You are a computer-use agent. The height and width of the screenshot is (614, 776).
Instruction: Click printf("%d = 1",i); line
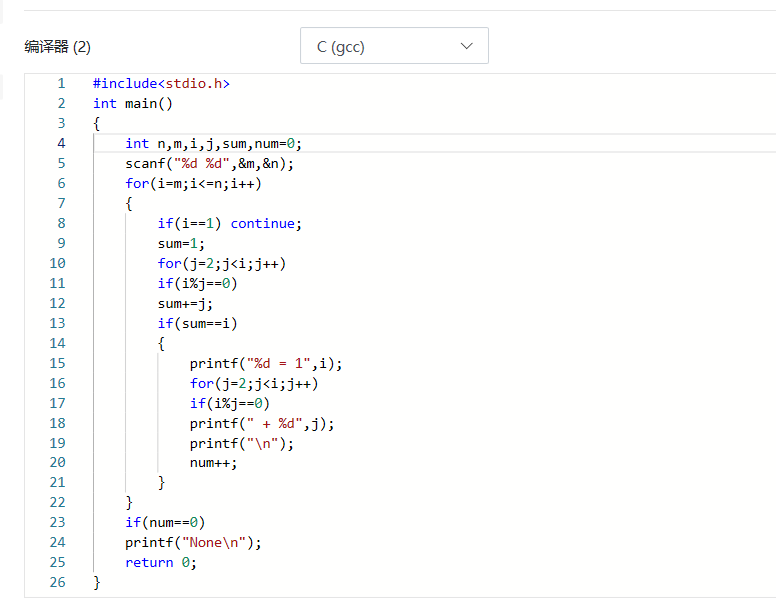266,364
